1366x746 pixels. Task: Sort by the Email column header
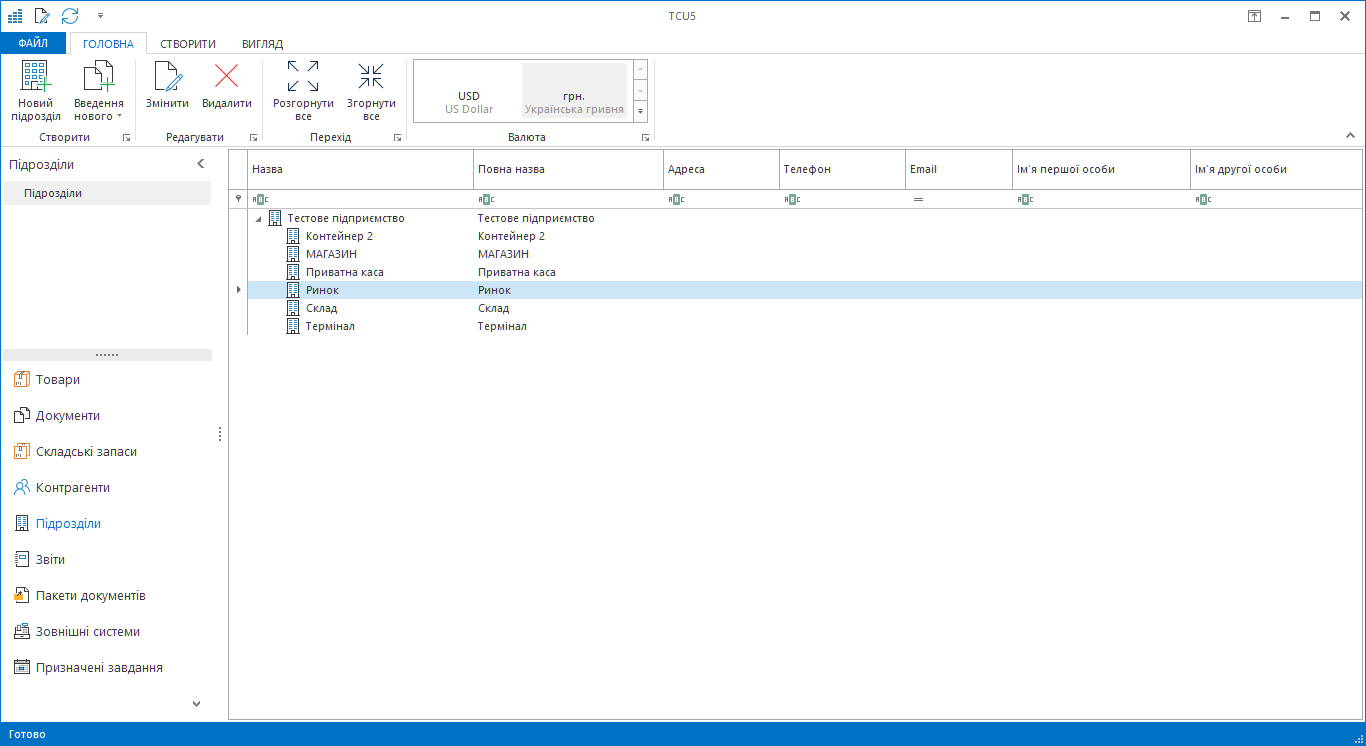click(959, 169)
